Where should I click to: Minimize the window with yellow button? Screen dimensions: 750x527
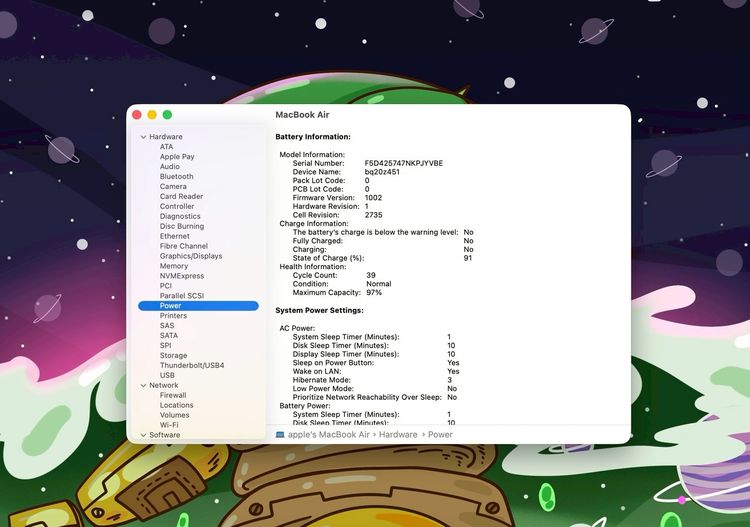pyautogui.click(x=152, y=115)
